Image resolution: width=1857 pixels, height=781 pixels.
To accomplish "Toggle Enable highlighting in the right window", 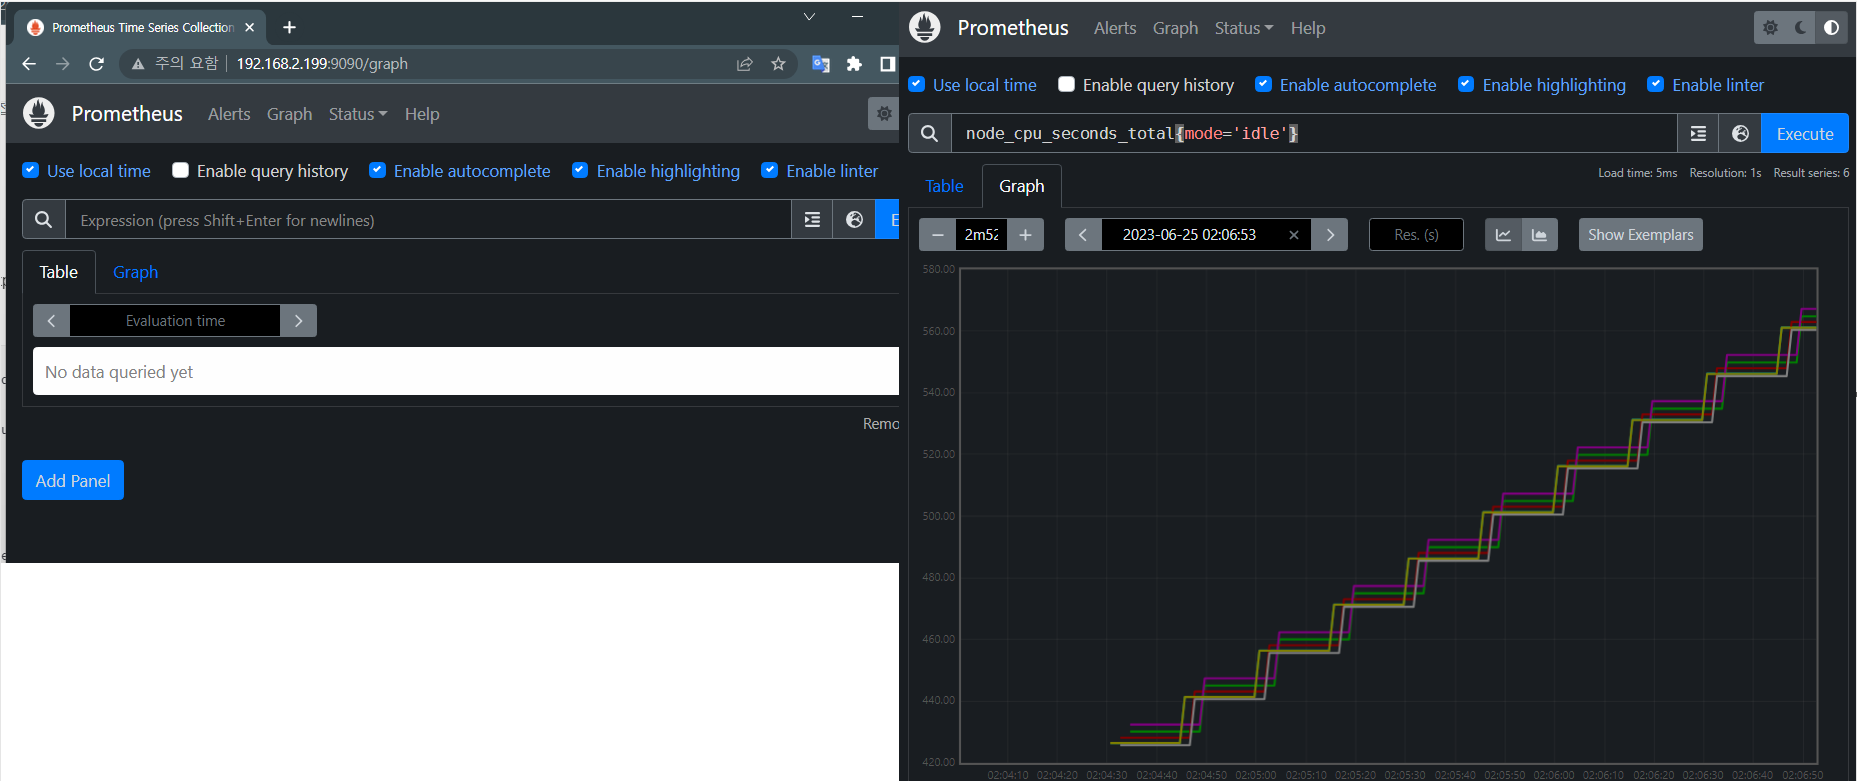I will (x=1466, y=84).
